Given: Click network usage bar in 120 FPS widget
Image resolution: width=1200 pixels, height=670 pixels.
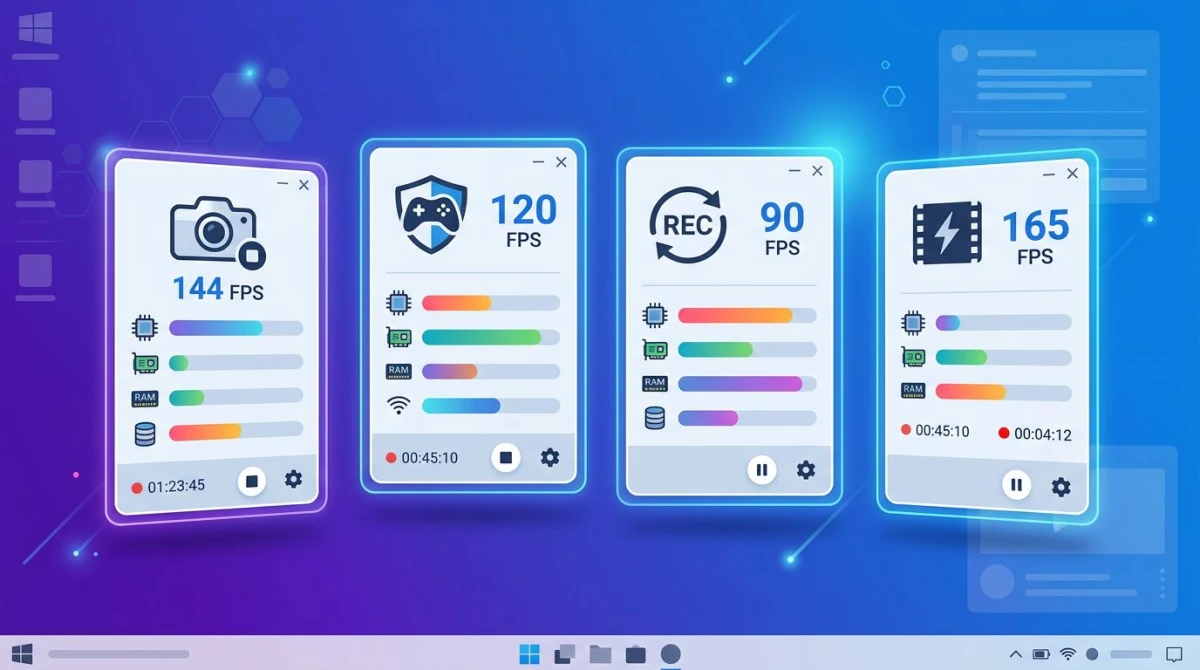Looking at the screenshot, I should point(491,405).
